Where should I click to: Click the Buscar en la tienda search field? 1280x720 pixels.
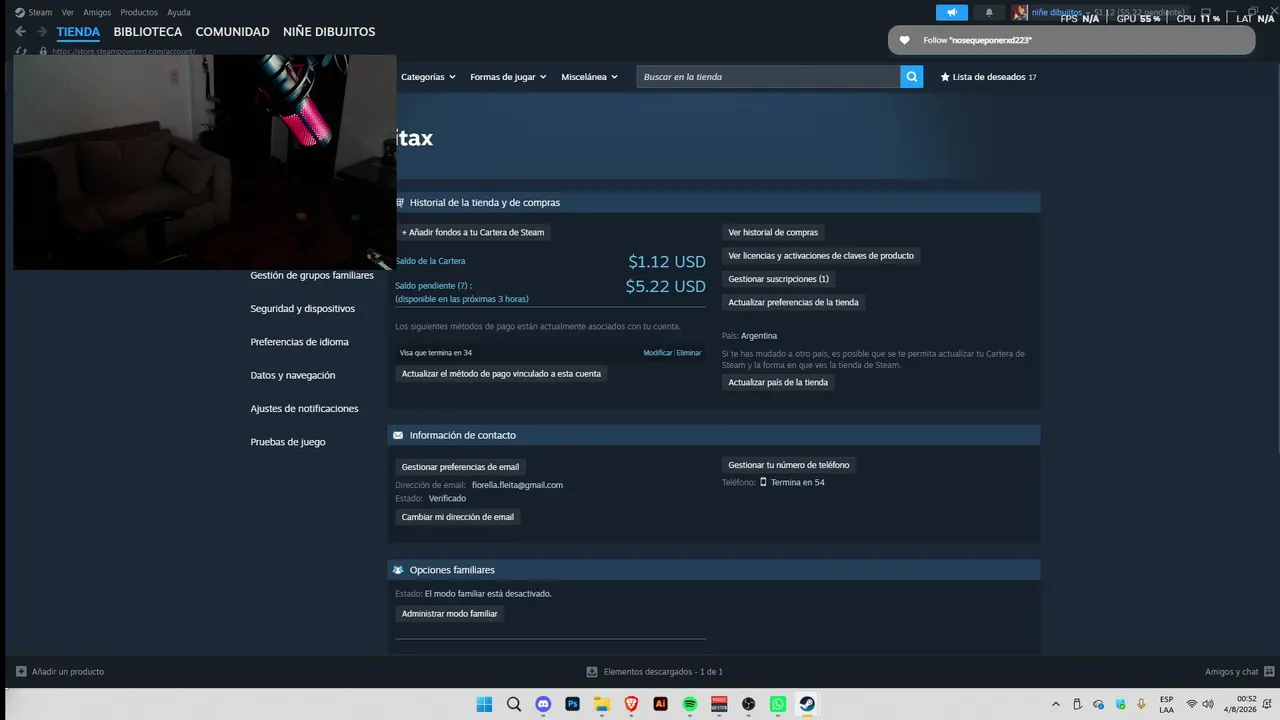coord(768,77)
